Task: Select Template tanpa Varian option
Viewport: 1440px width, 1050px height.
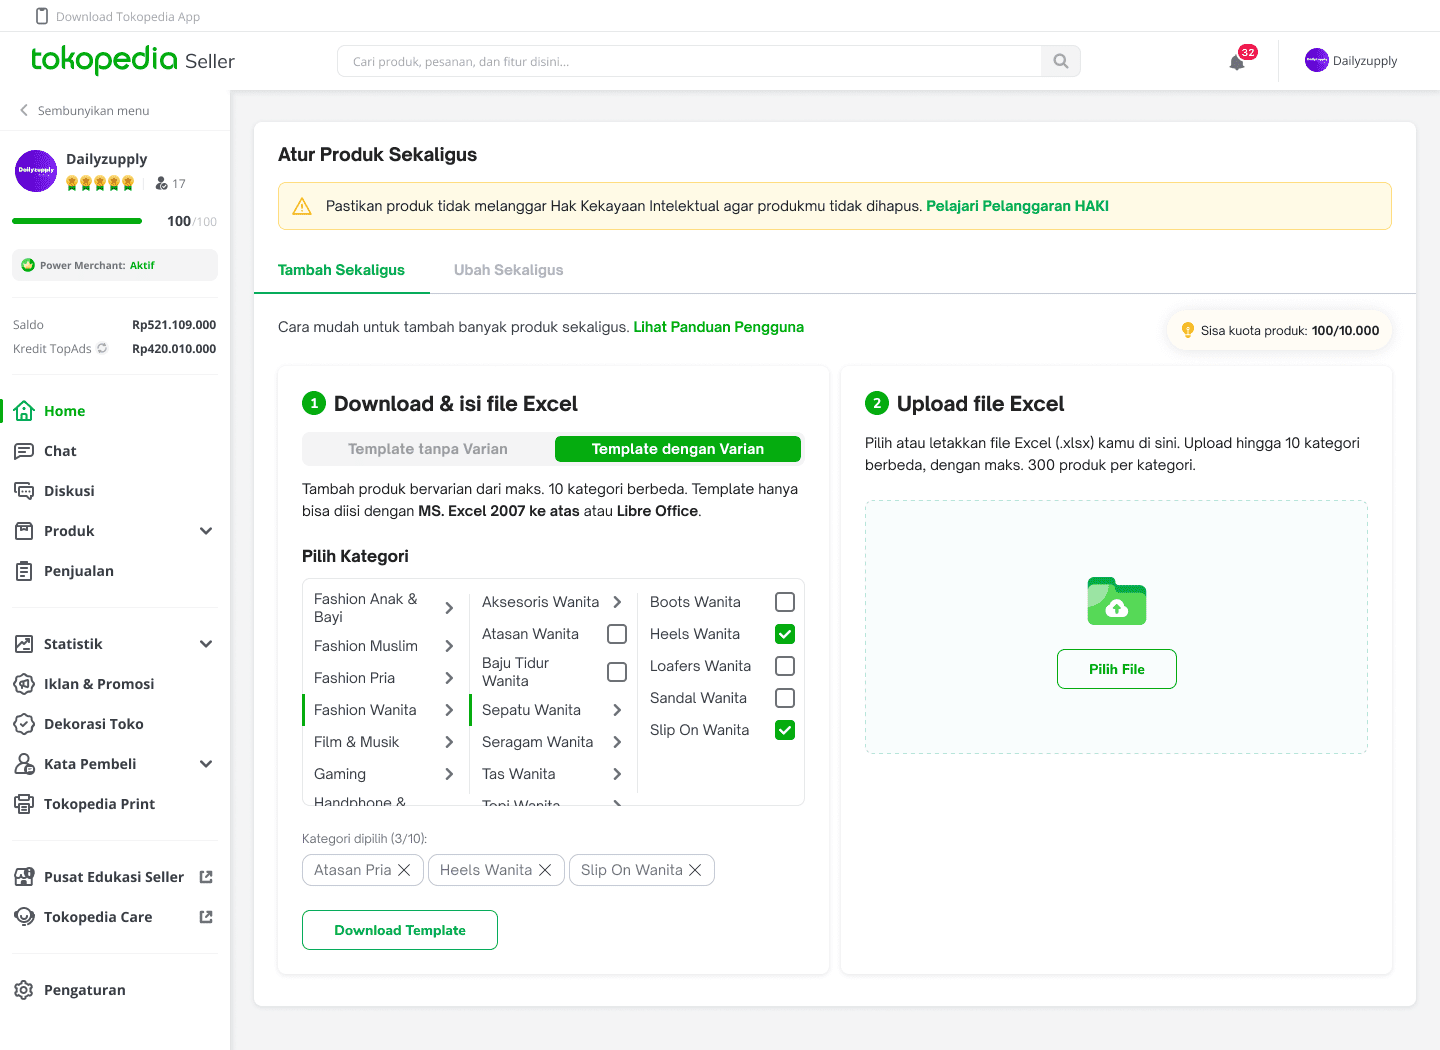Action: pyautogui.click(x=428, y=449)
